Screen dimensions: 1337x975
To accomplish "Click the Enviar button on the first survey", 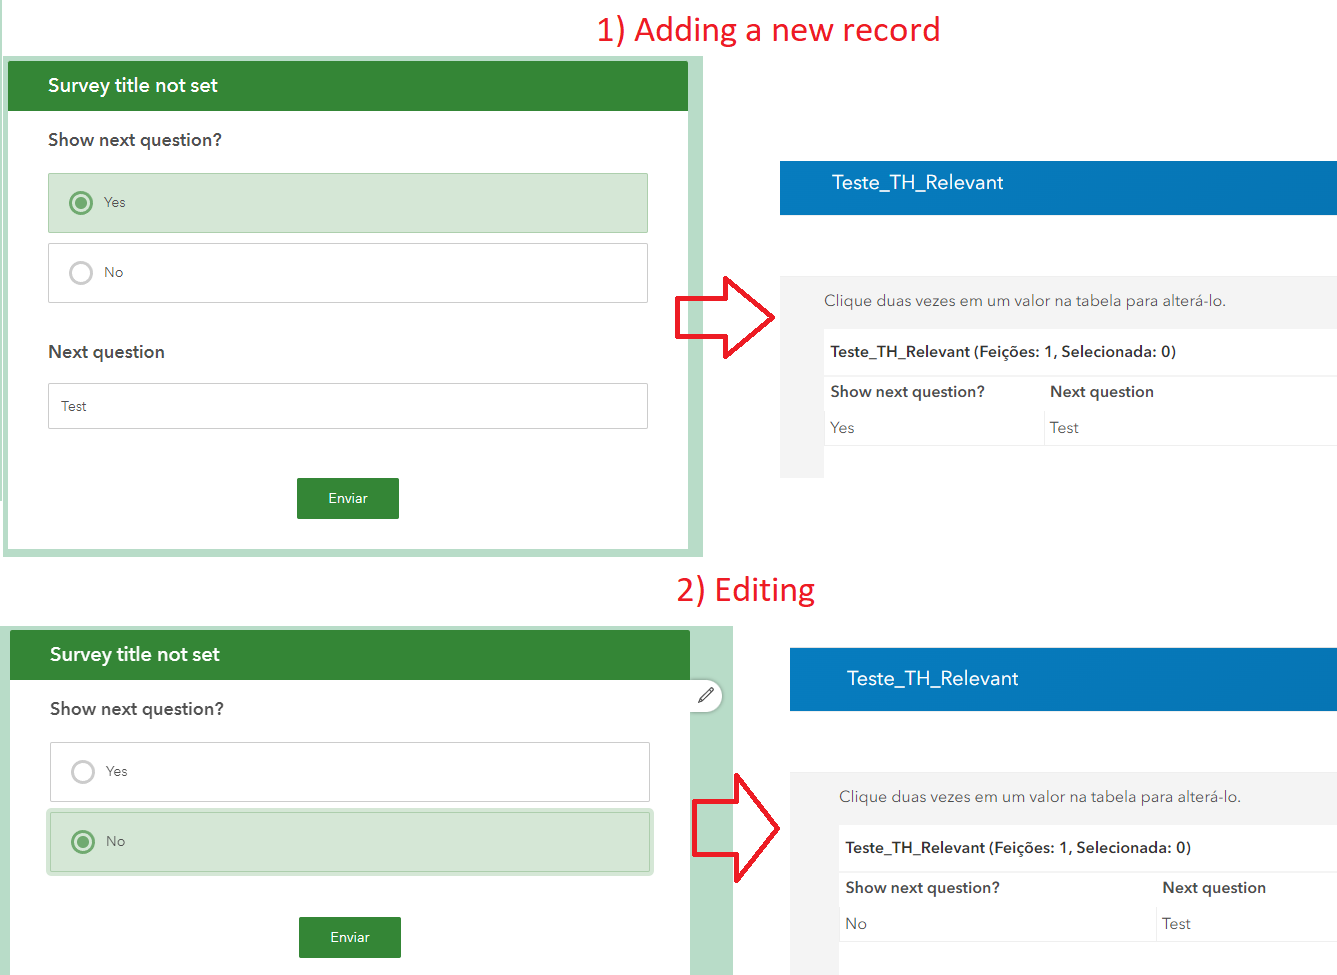I will pos(347,498).
